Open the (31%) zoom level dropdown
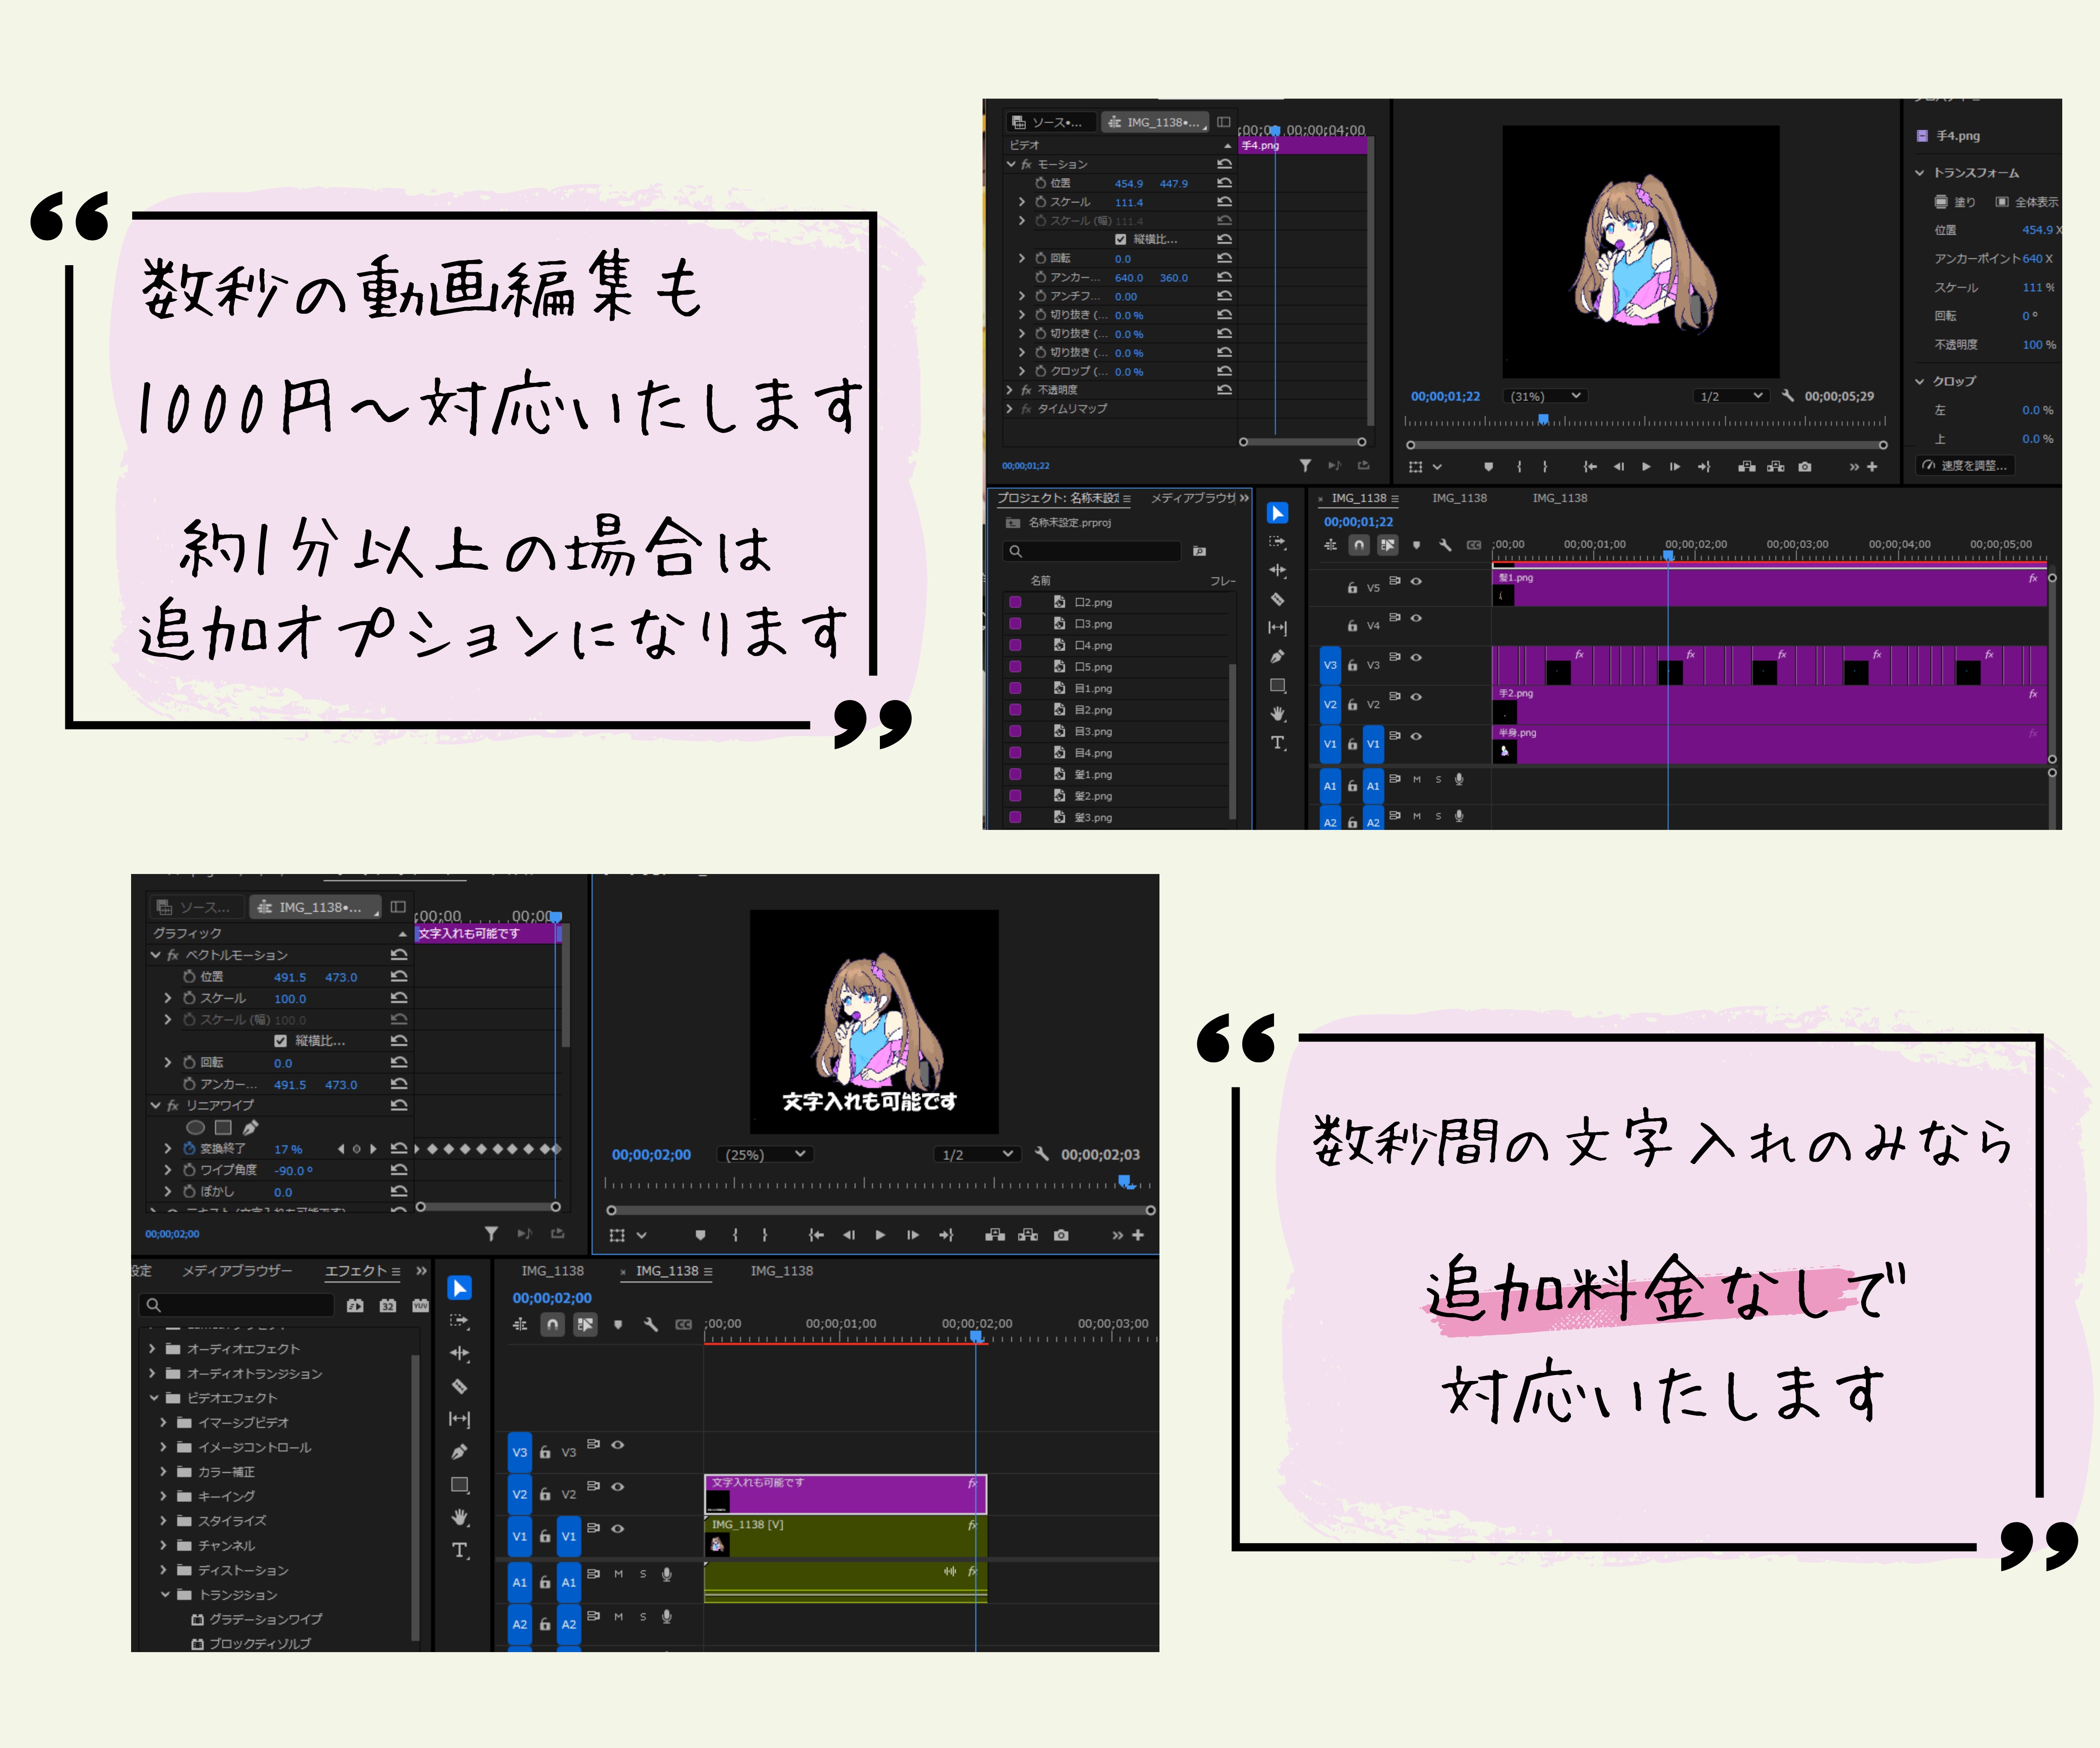2100x1748 pixels. tap(1545, 396)
